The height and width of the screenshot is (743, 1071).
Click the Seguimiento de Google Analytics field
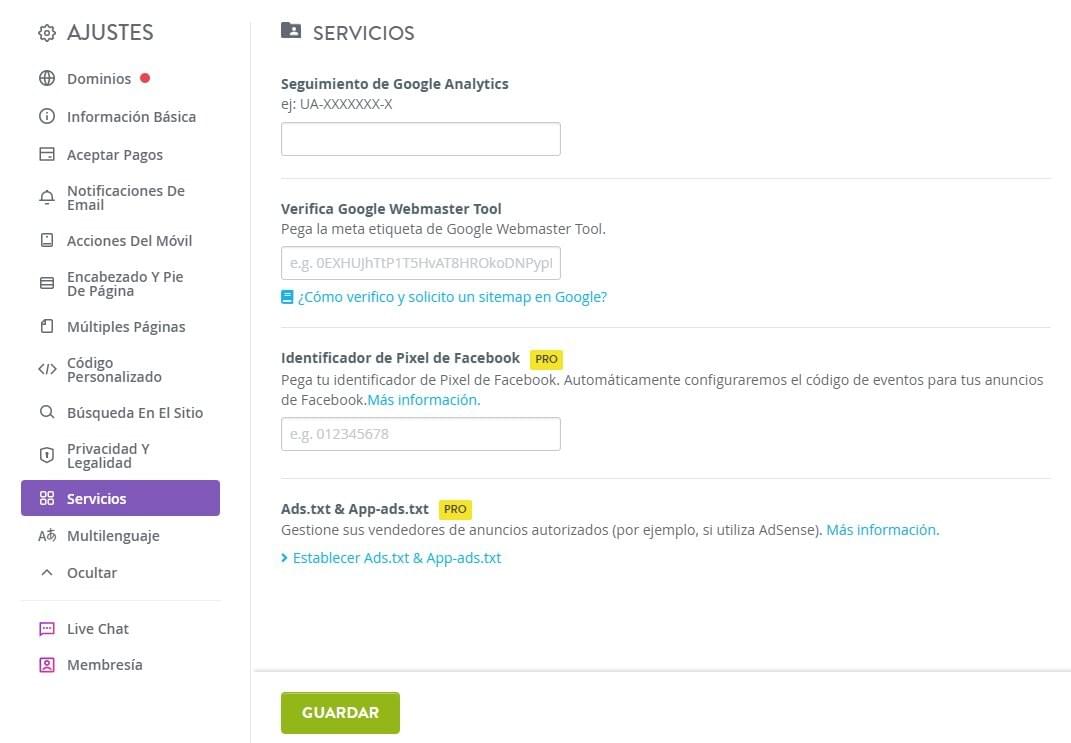coord(420,138)
